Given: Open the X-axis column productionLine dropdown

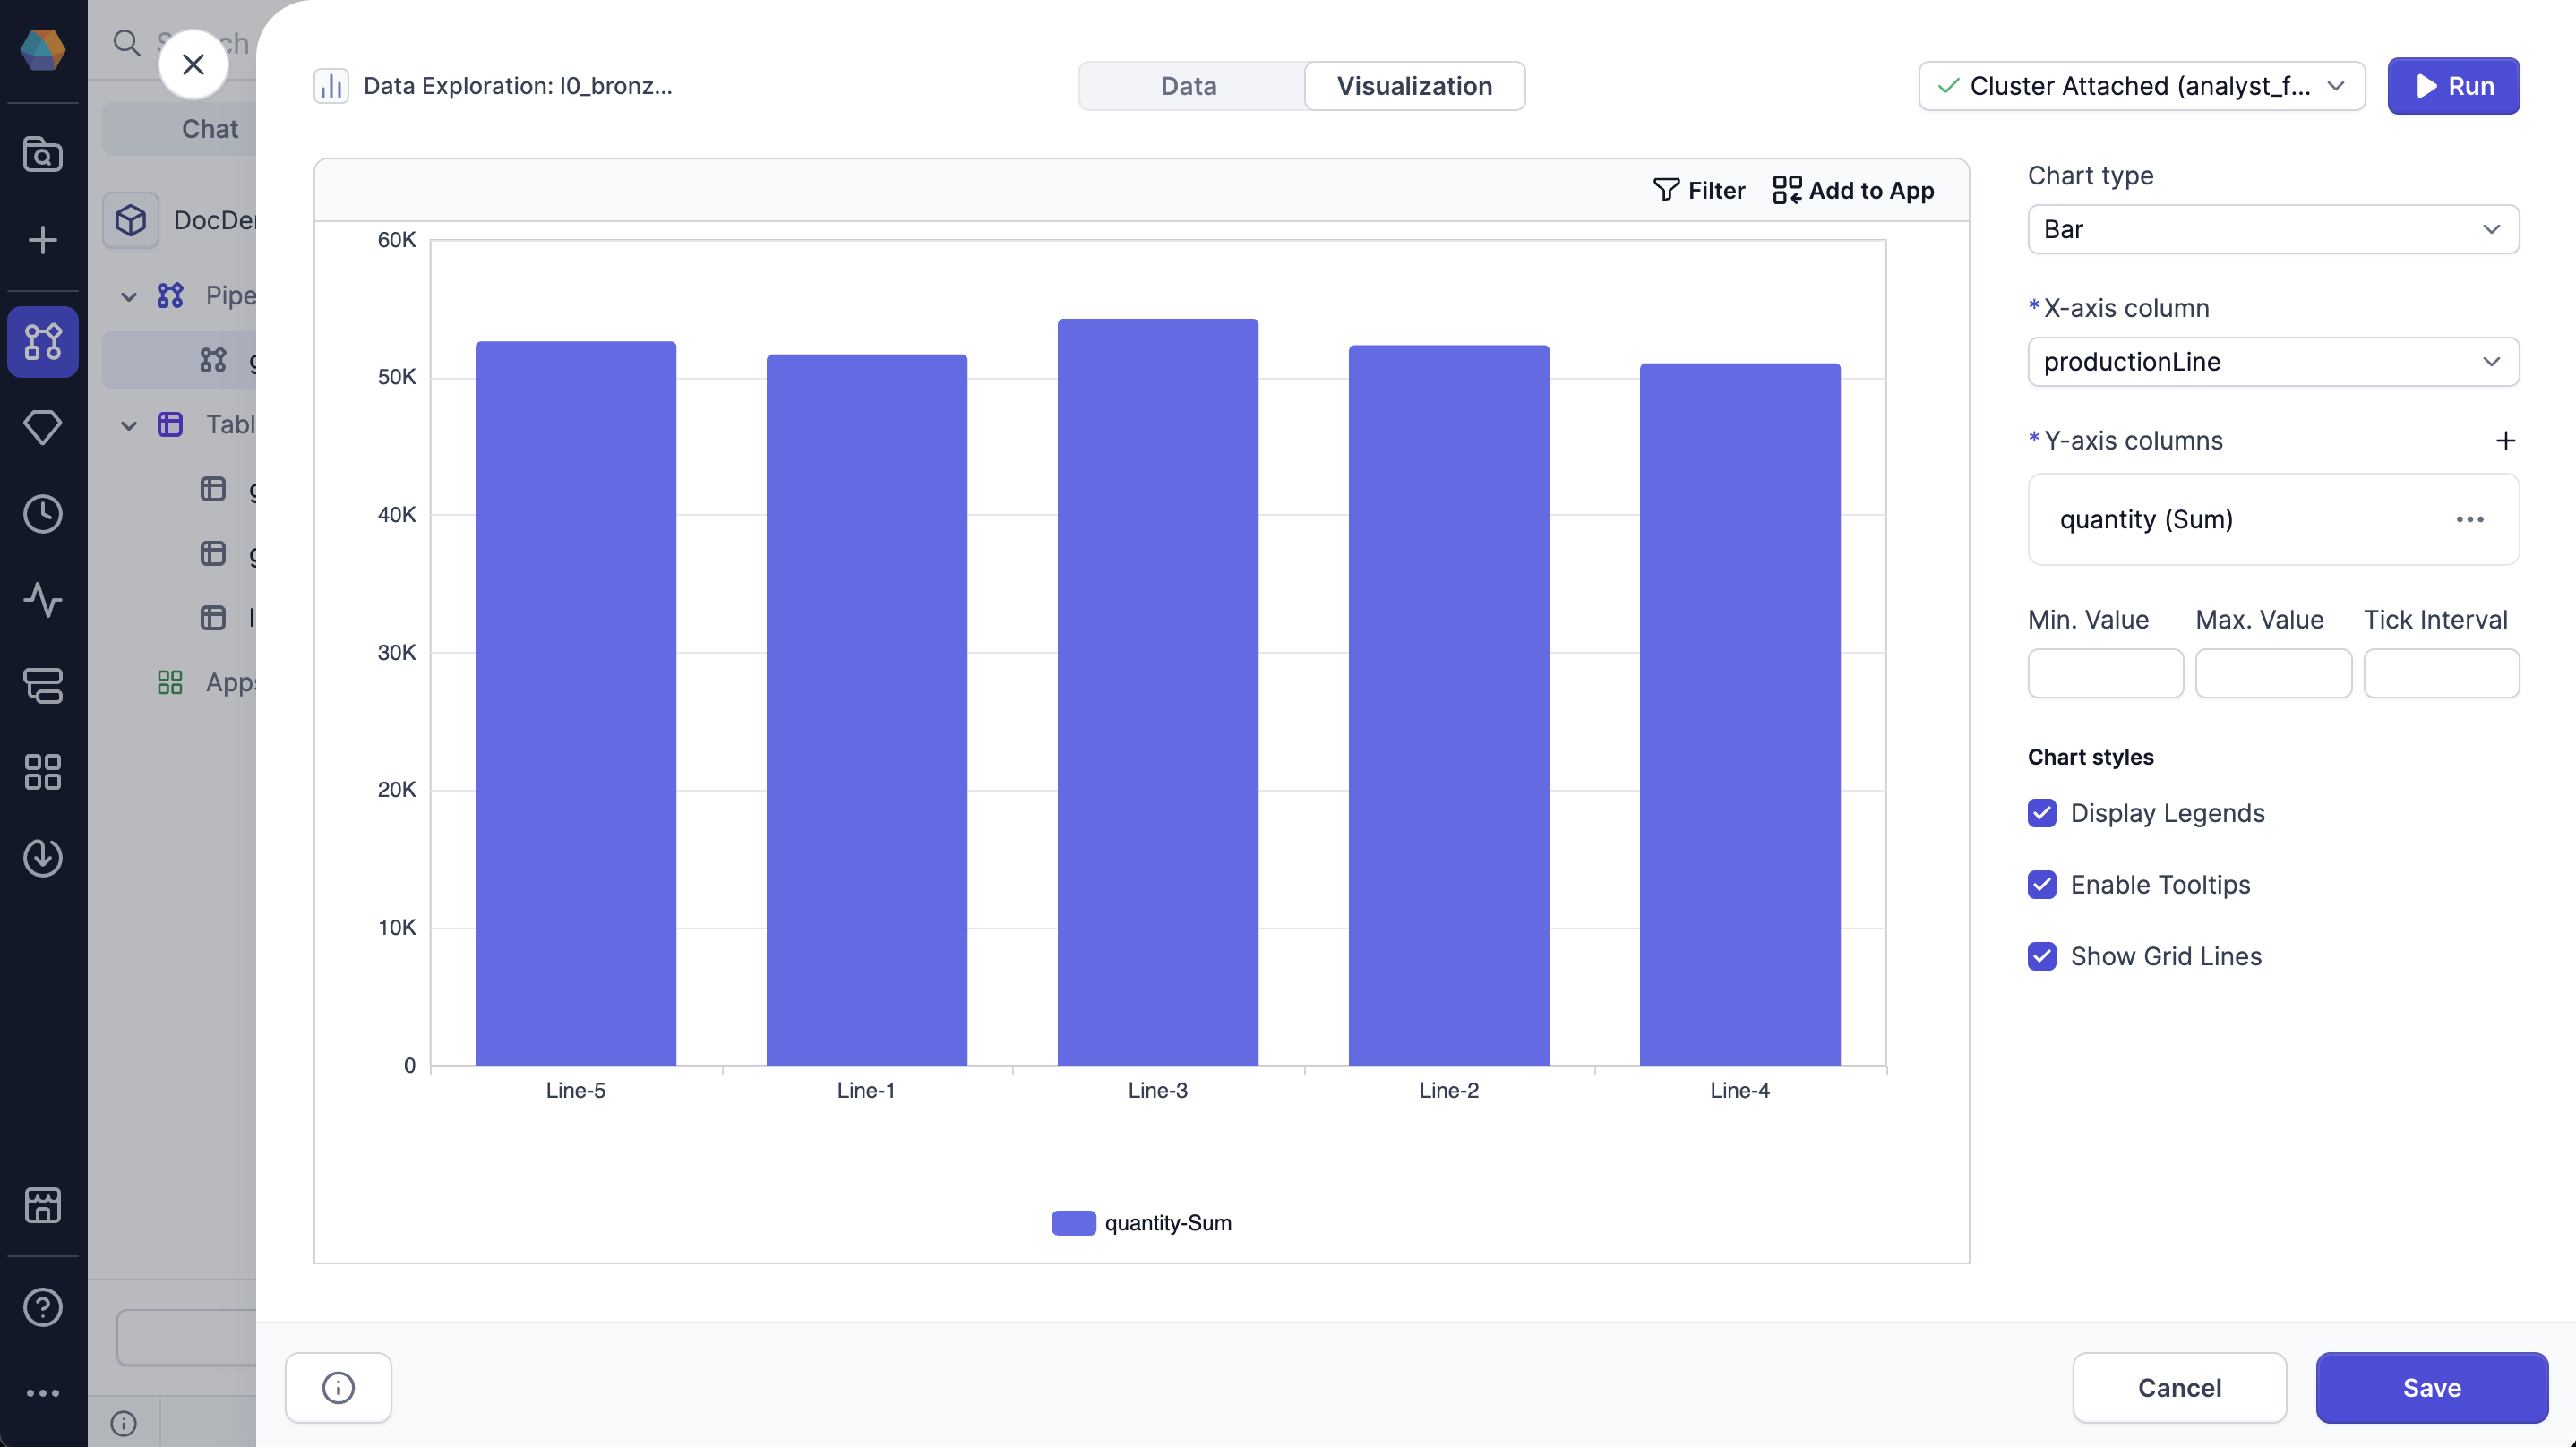Looking at the screenshot, I should click(2272, 362).
